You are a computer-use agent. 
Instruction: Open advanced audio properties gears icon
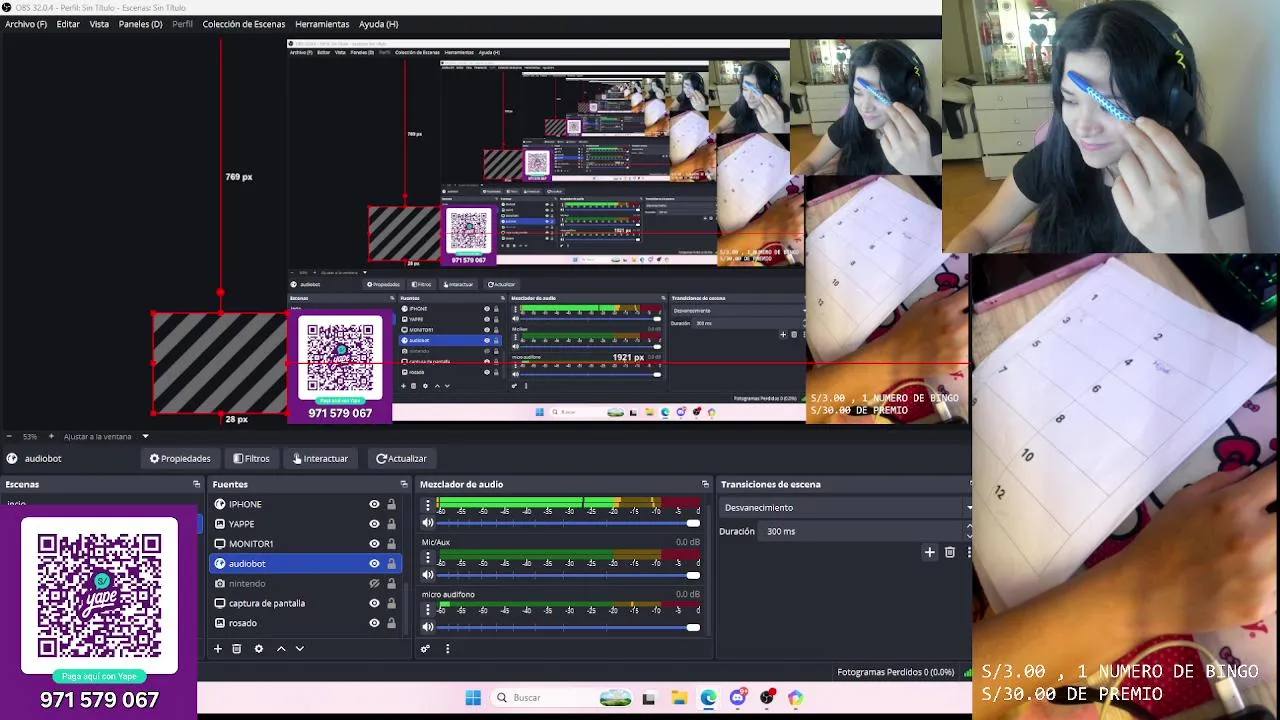click(425, 649)
